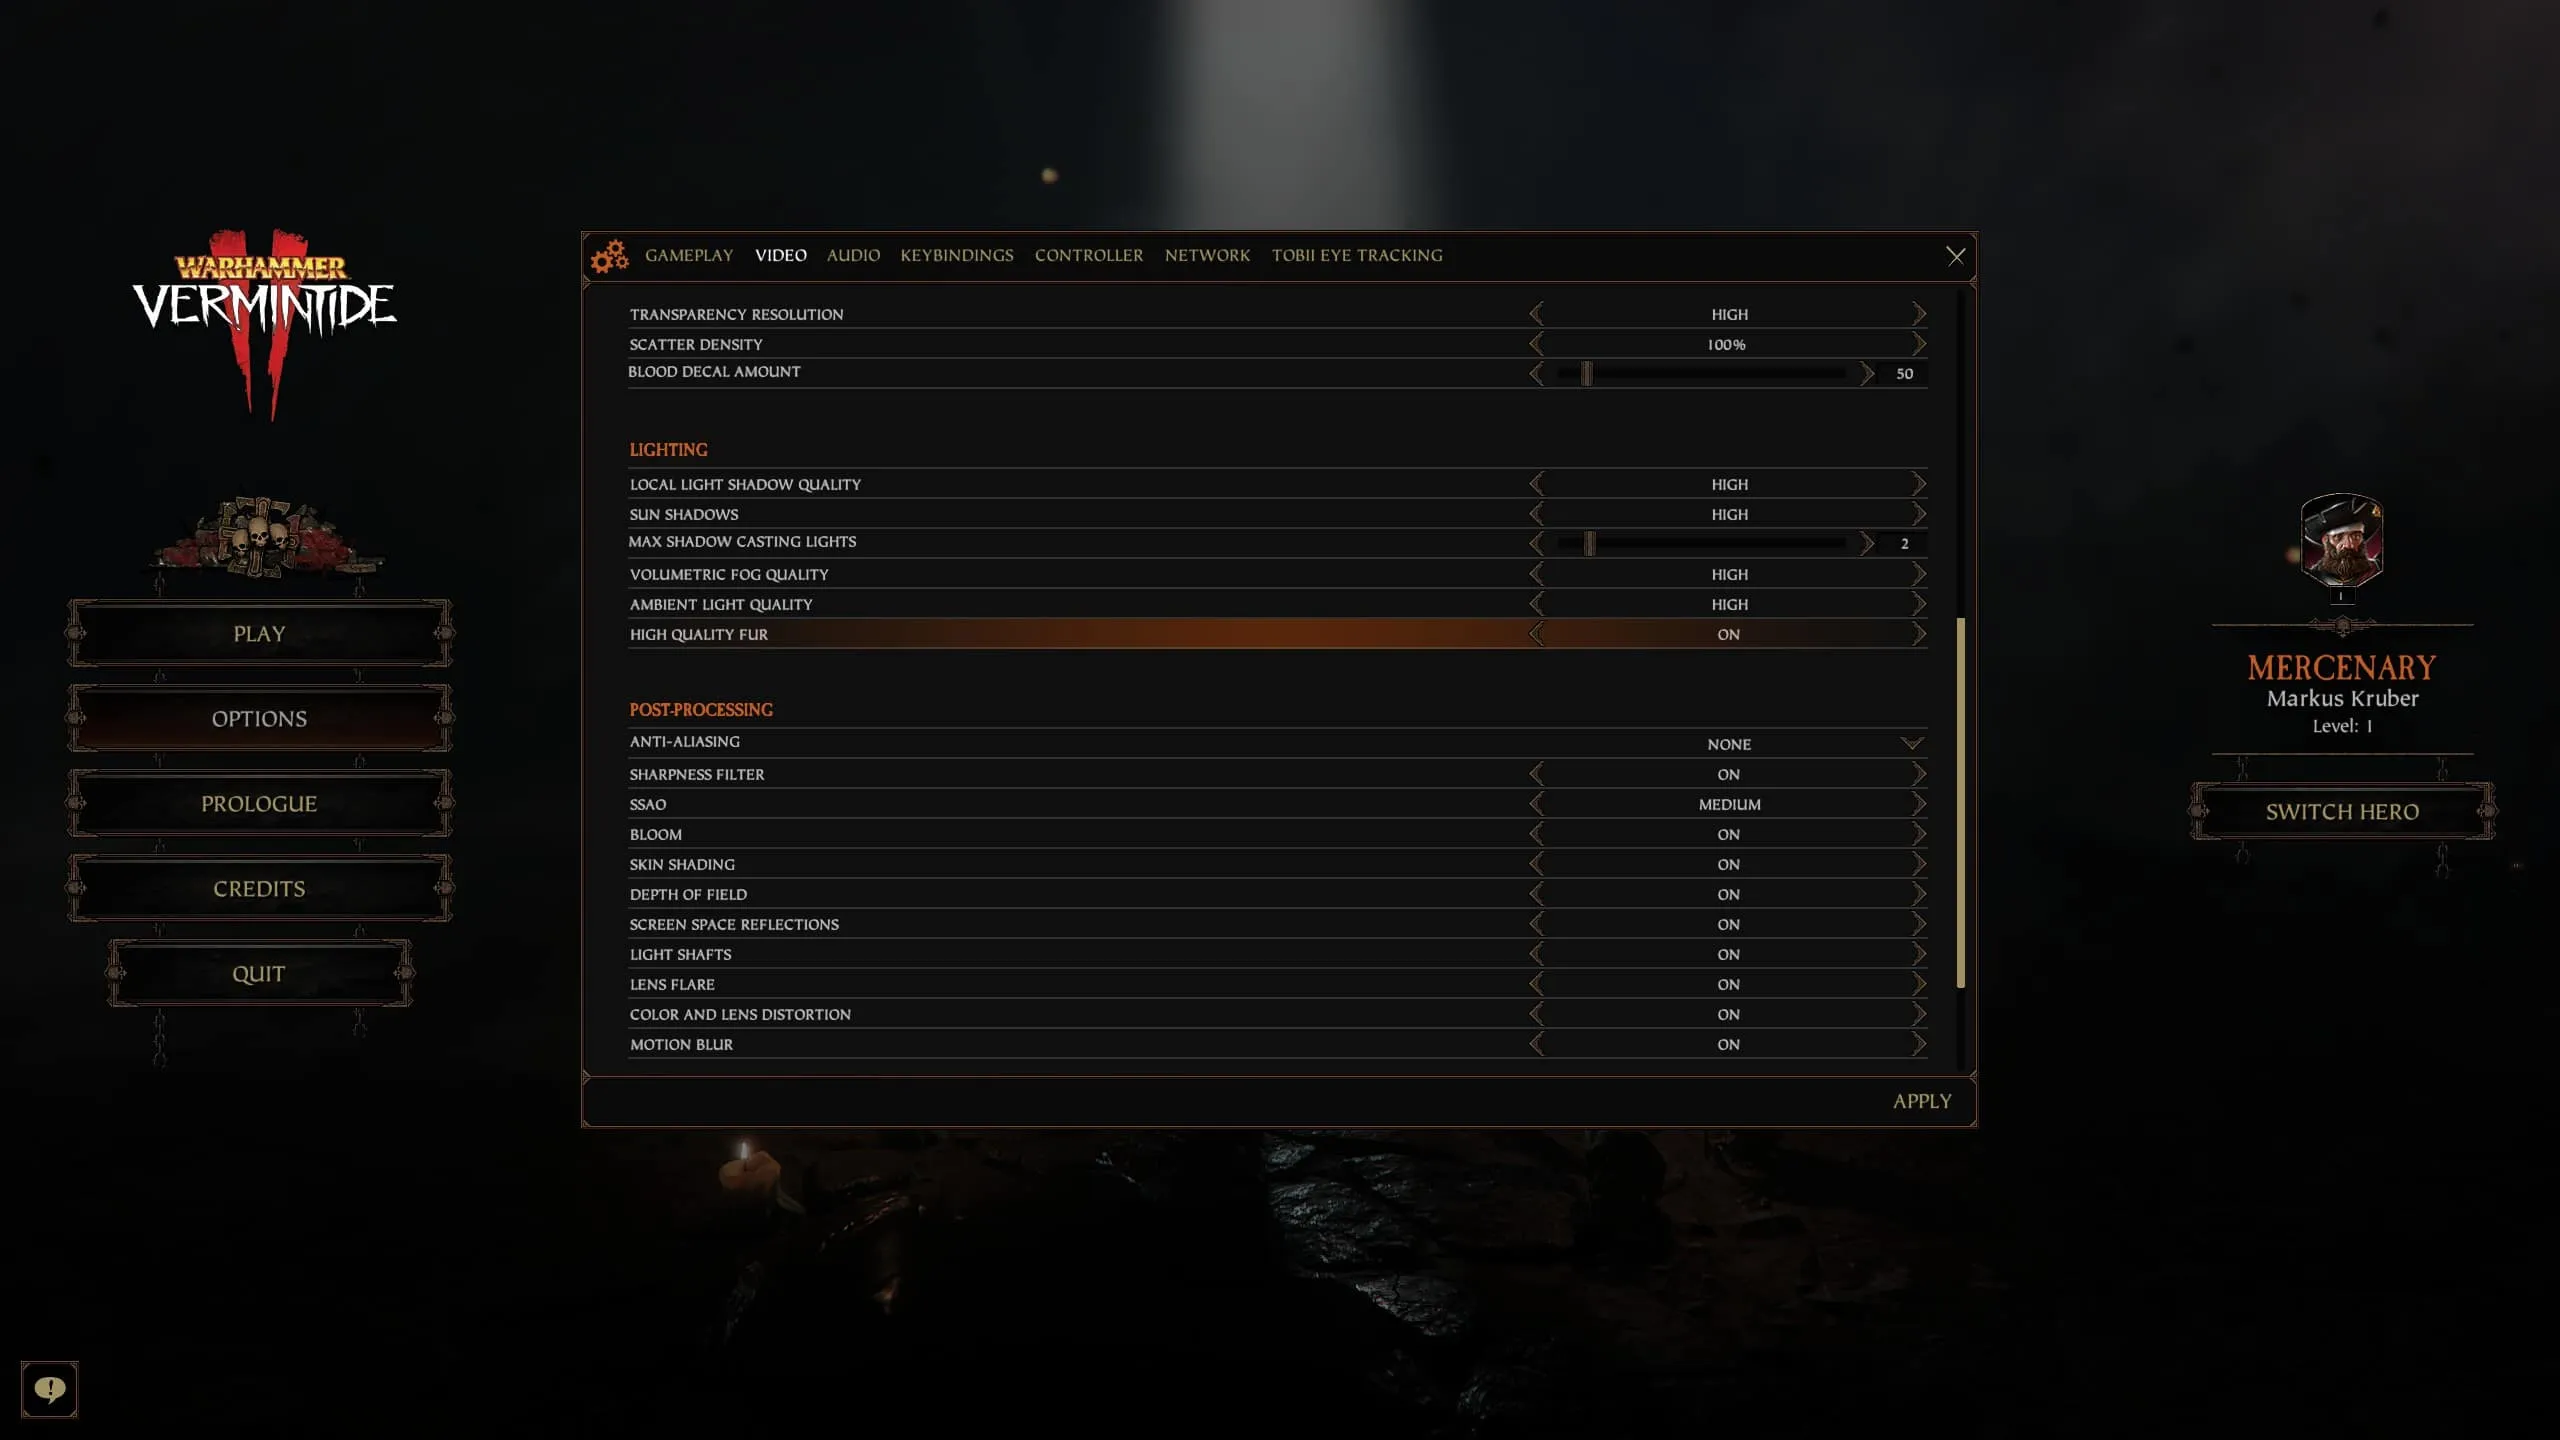Toggle Bloom setting with left arrow
This screenshot has height=1440, width=2560.
[1537, 834]
